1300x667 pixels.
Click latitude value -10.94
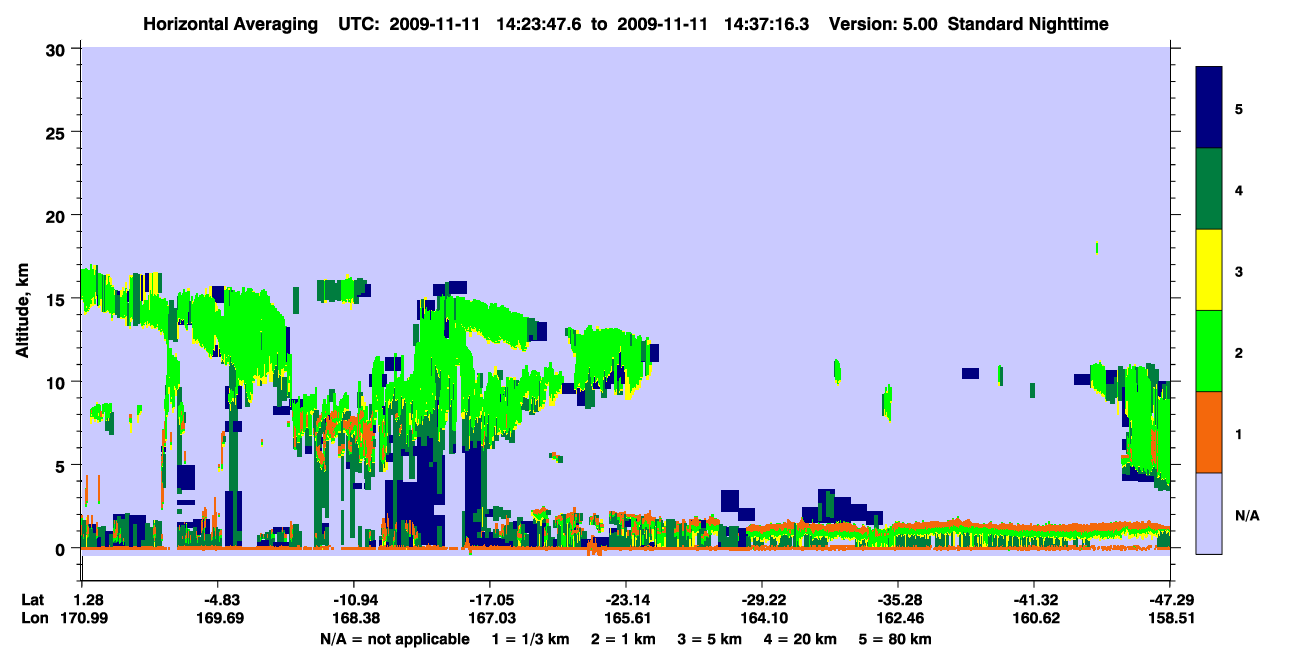[x=354, y=600]
